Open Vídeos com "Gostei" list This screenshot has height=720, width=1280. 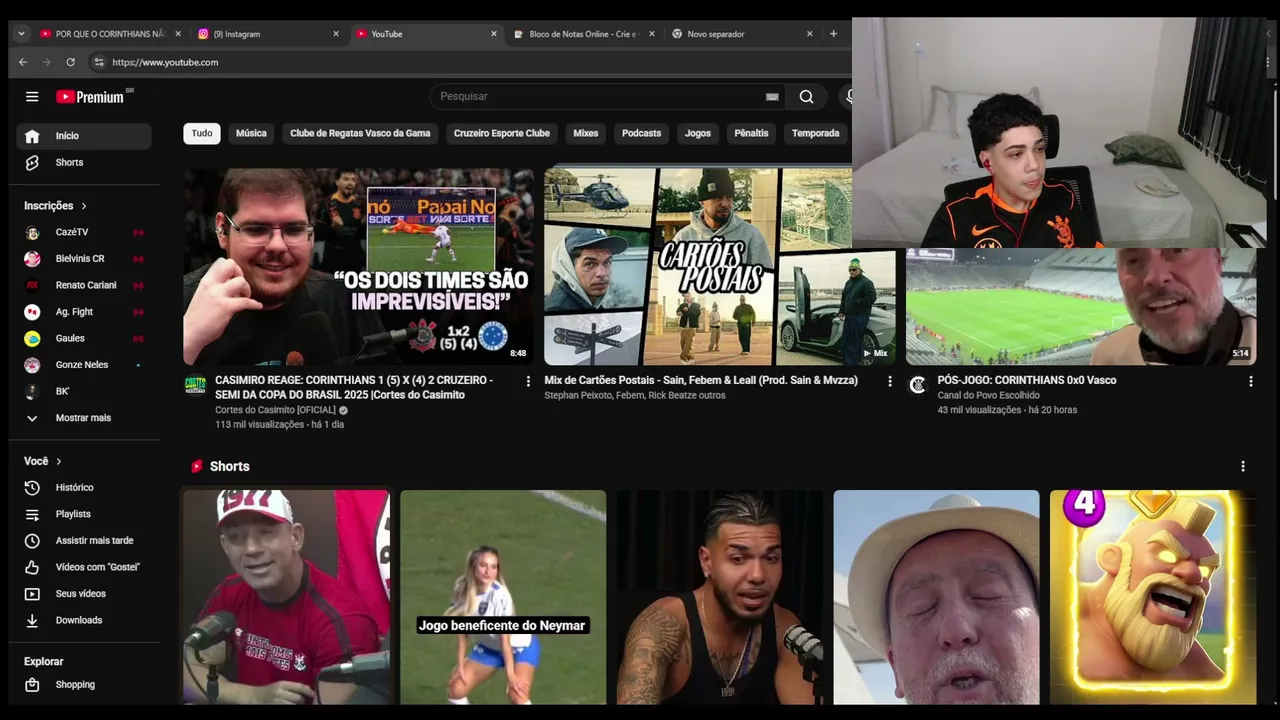[x=84, y=567]
